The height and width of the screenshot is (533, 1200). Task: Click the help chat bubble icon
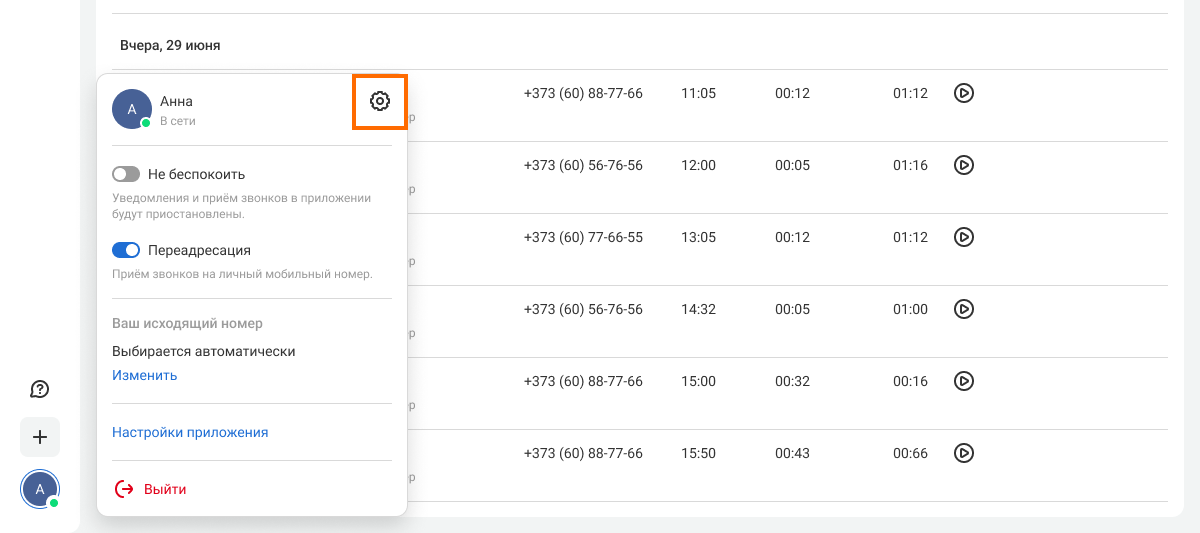click(x=40, y=389)
